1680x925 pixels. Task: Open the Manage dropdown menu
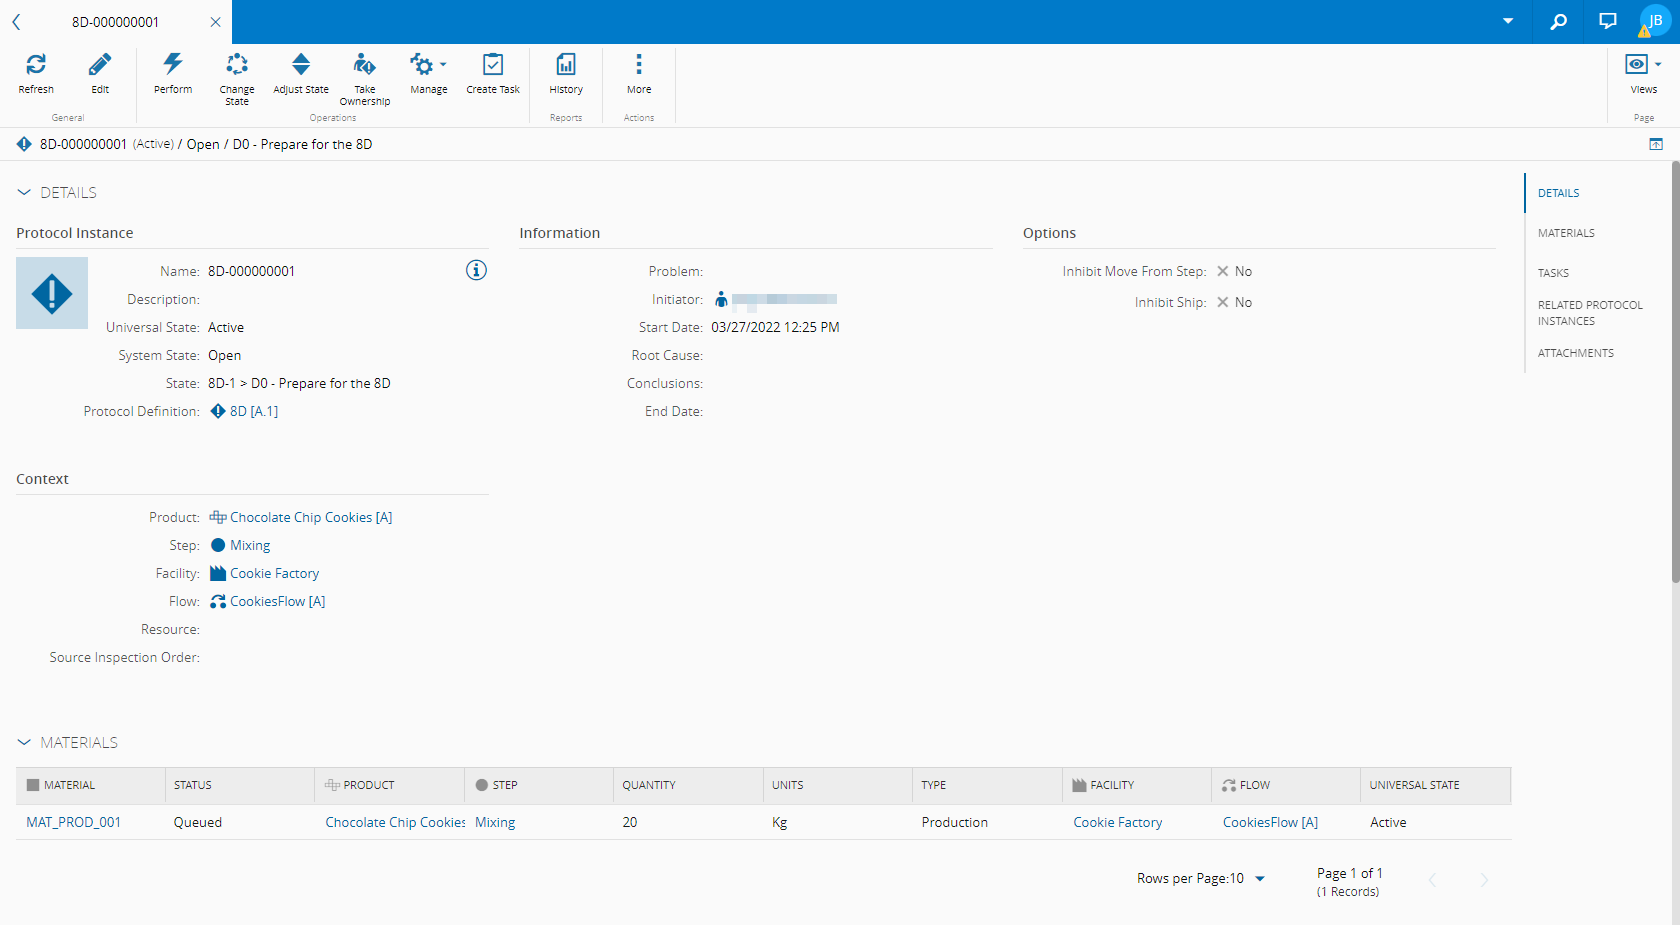(x=429, y=66)
